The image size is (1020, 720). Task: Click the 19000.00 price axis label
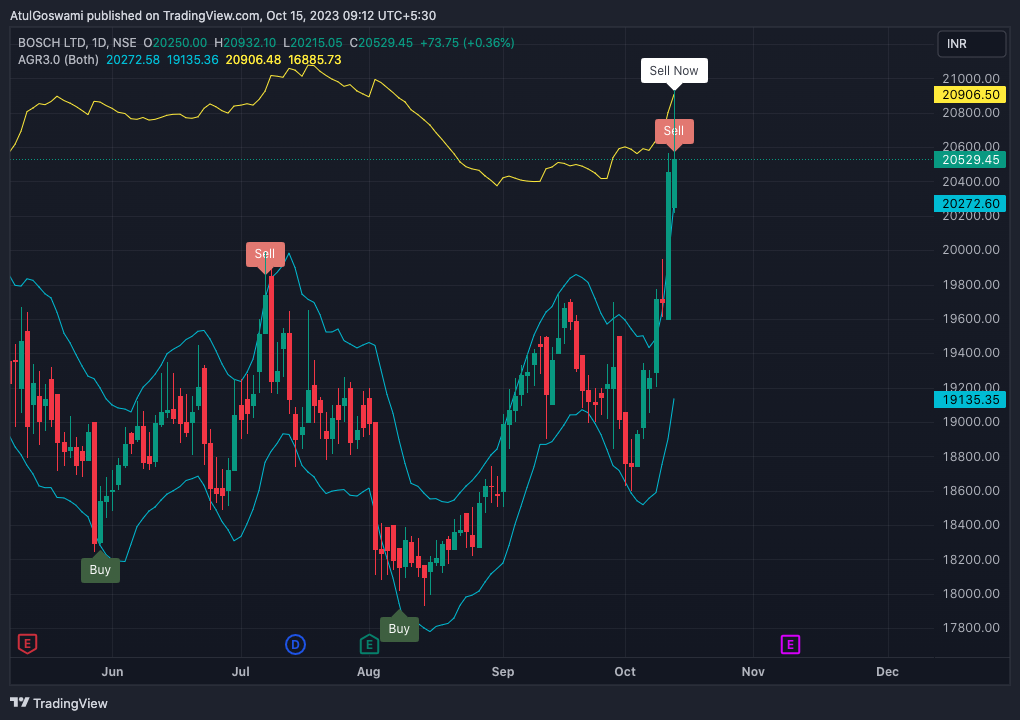coord(971,421)
